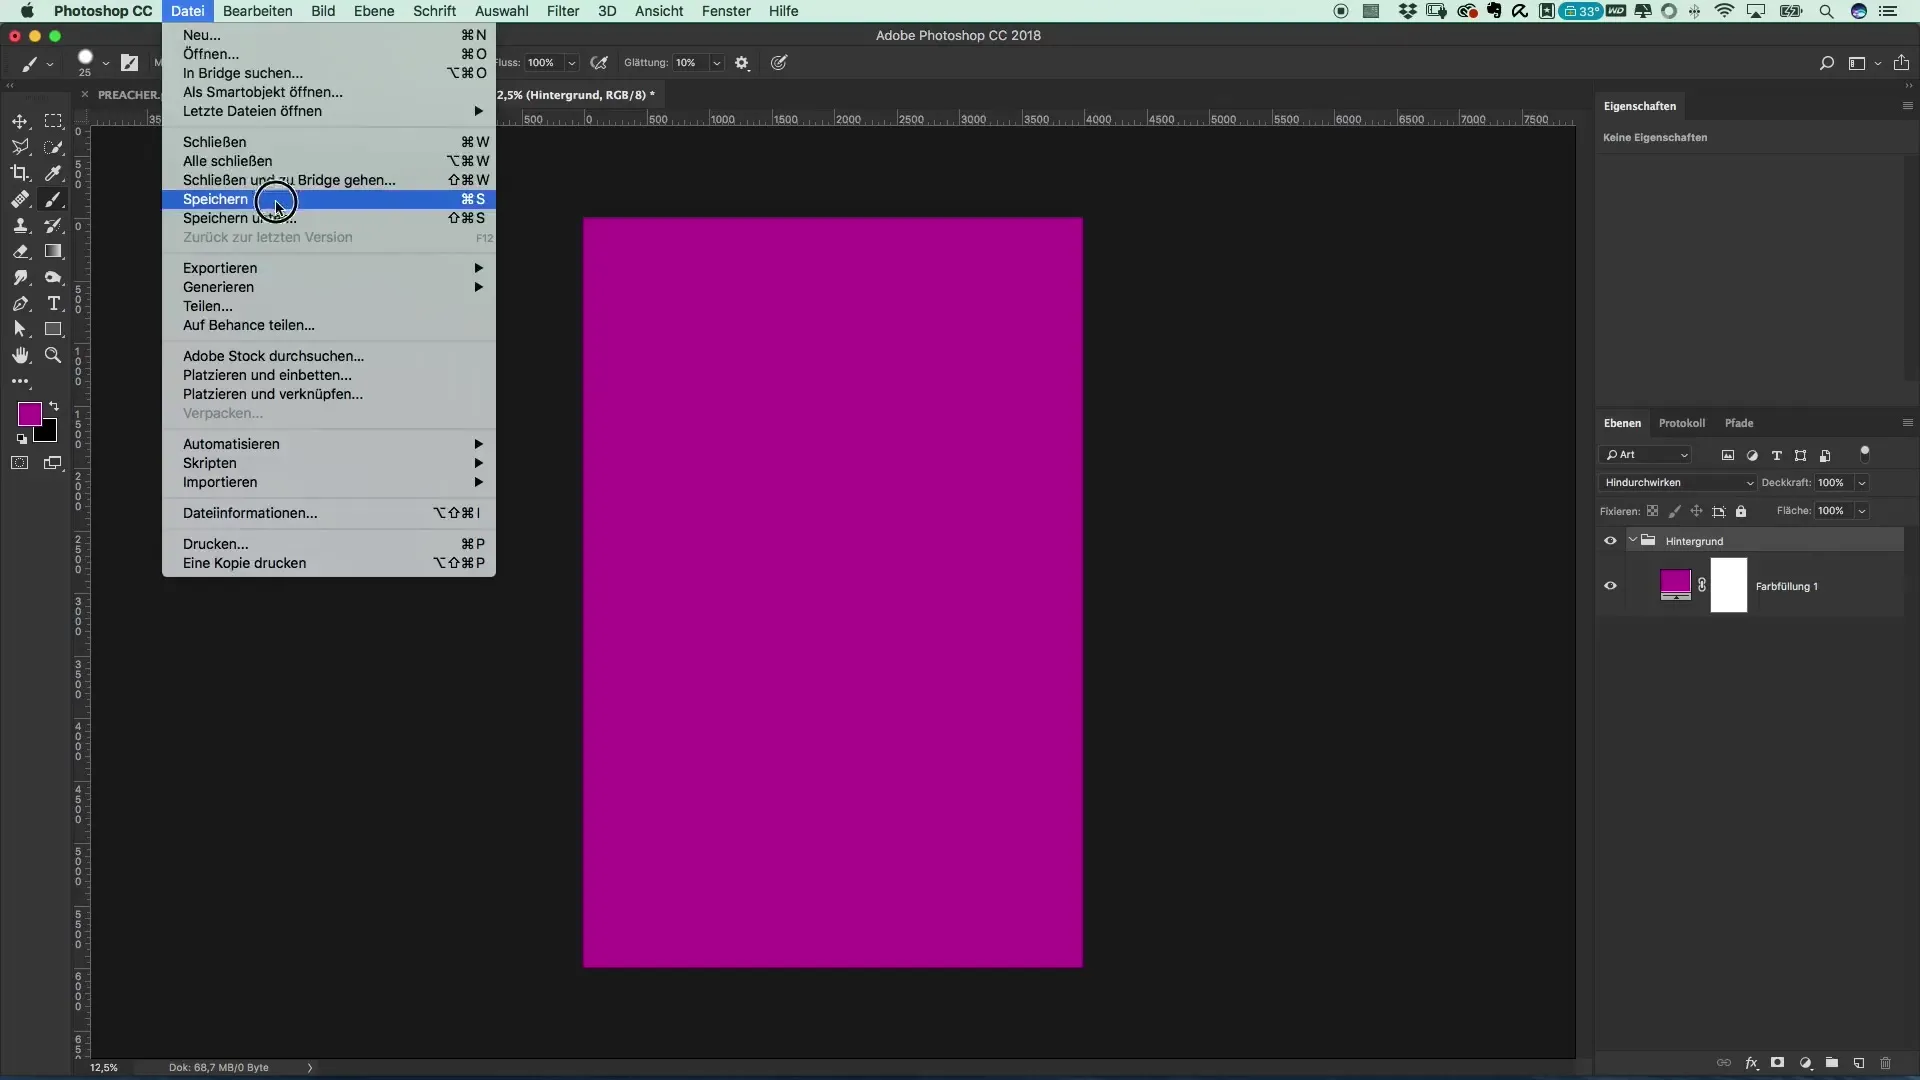Image resolution: width=1920 pixels, height=1080 pixels.
Task: Toggle layer filtering switch on
Action: tap(1864, 454)
